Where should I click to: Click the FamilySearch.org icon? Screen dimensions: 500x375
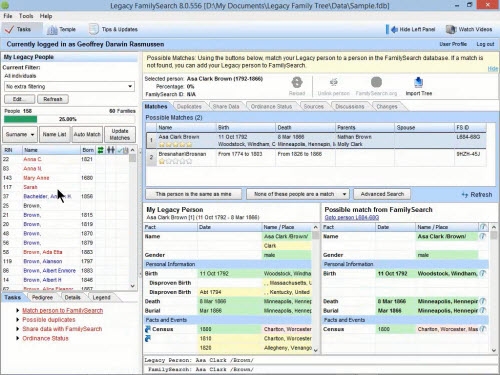pyautogui.click(x=376, y=82)
